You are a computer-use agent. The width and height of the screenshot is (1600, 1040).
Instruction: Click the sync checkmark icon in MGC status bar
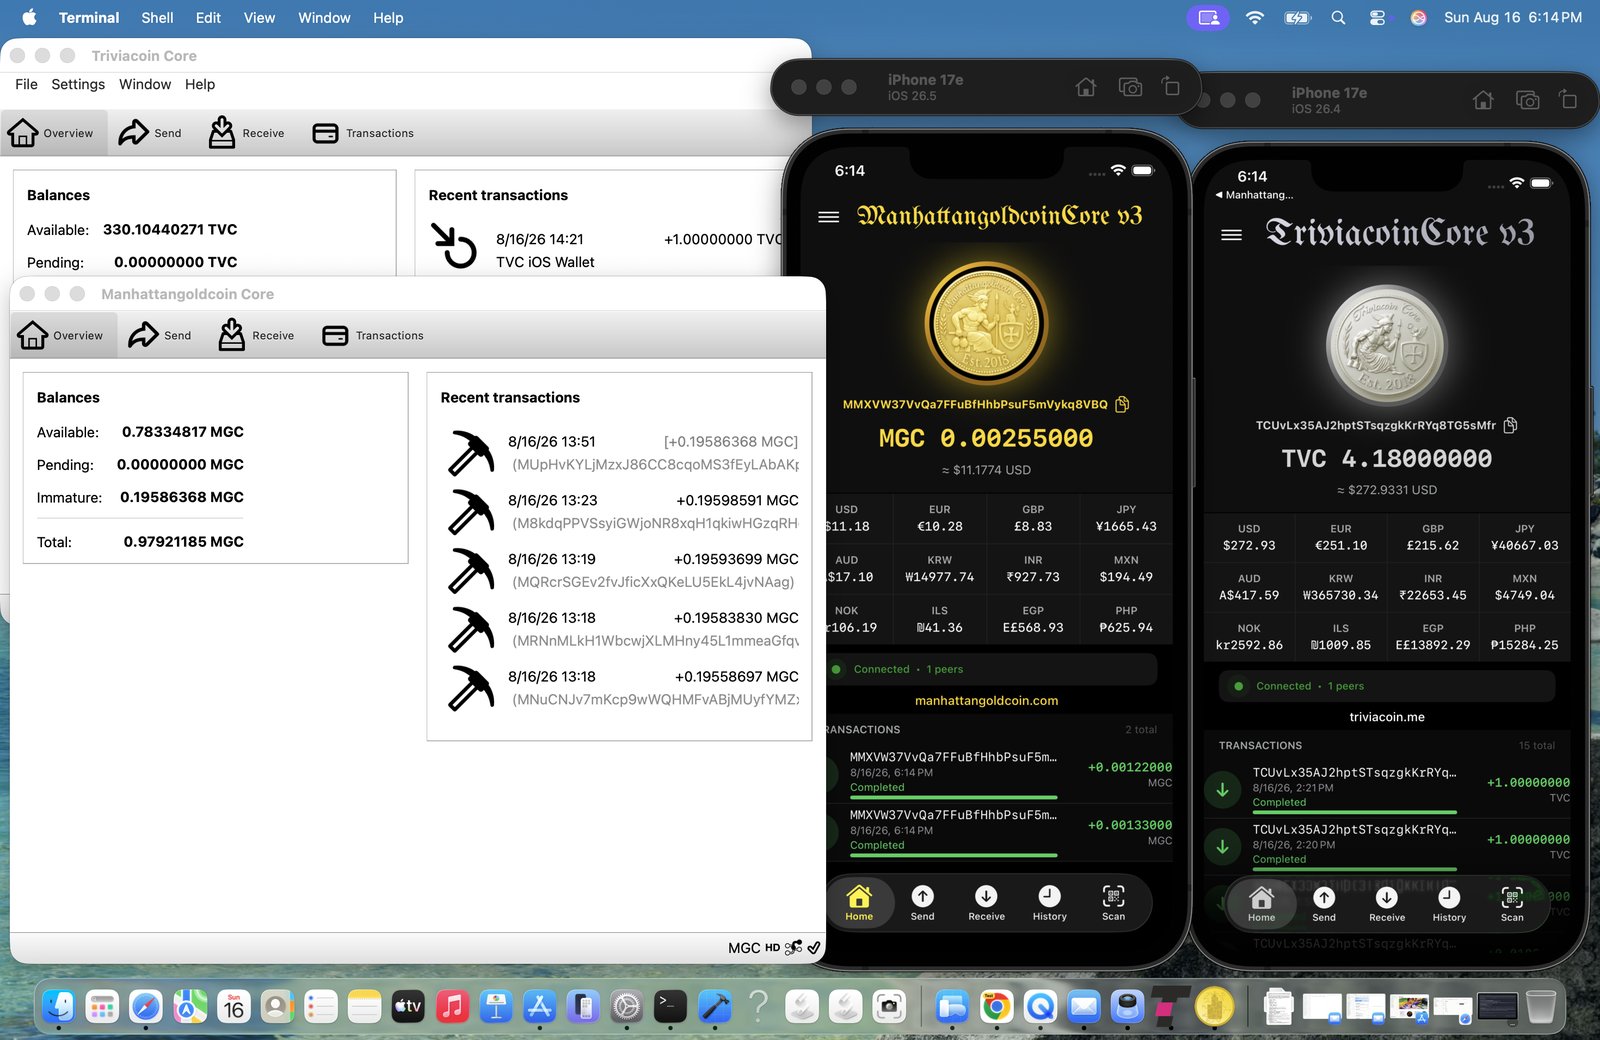click(x=814, y=947)
